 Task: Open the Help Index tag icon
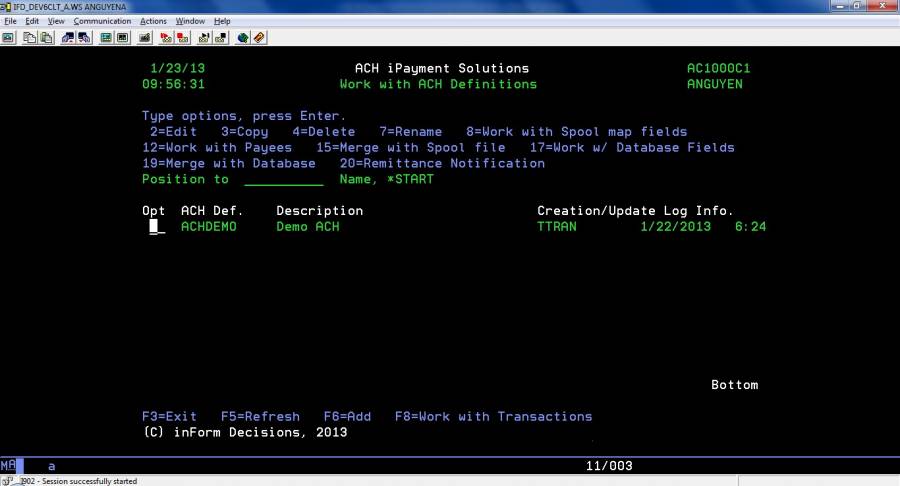click(259, 38)
